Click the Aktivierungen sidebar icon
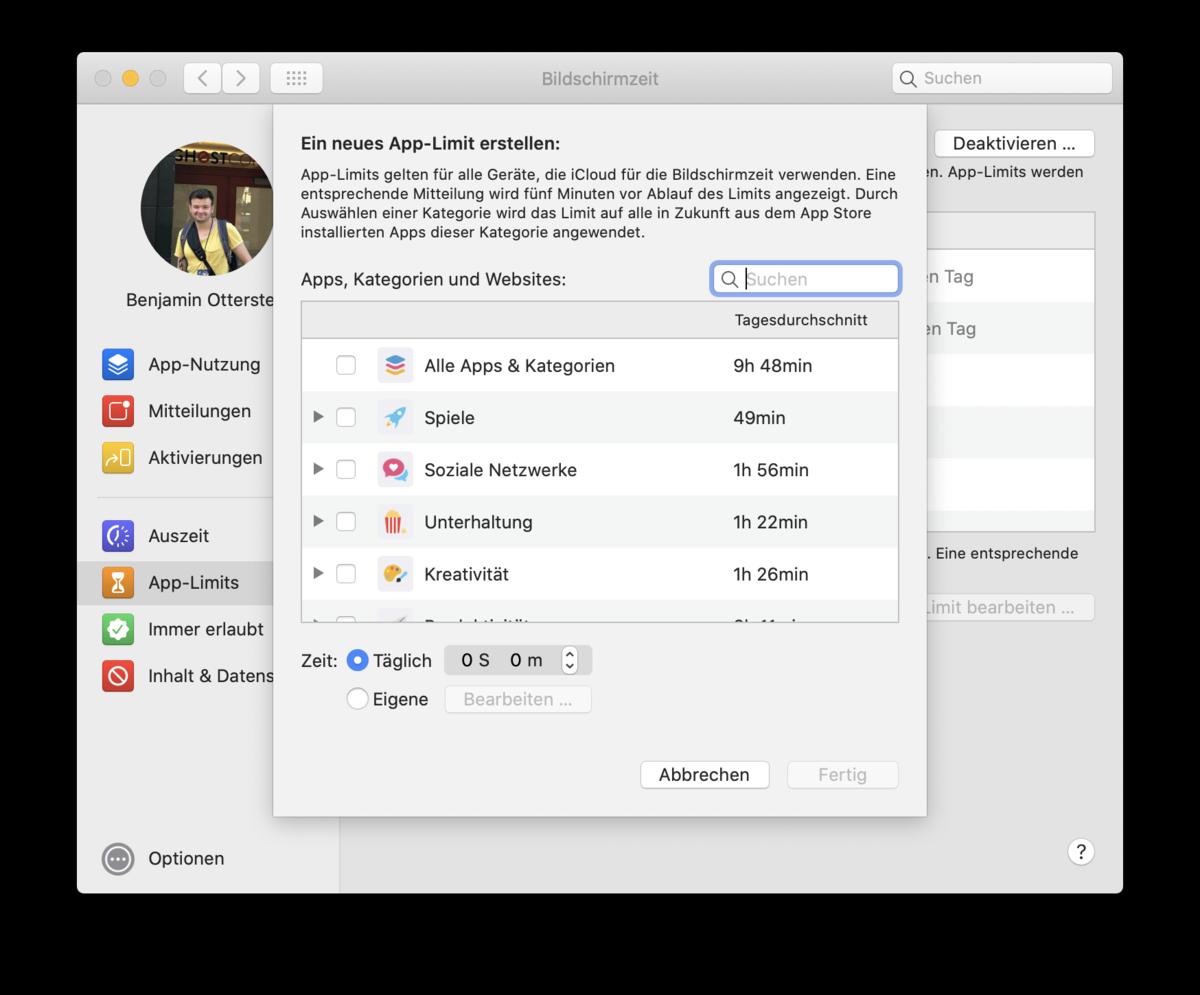 pyautogui.click(x=118, y=457)
